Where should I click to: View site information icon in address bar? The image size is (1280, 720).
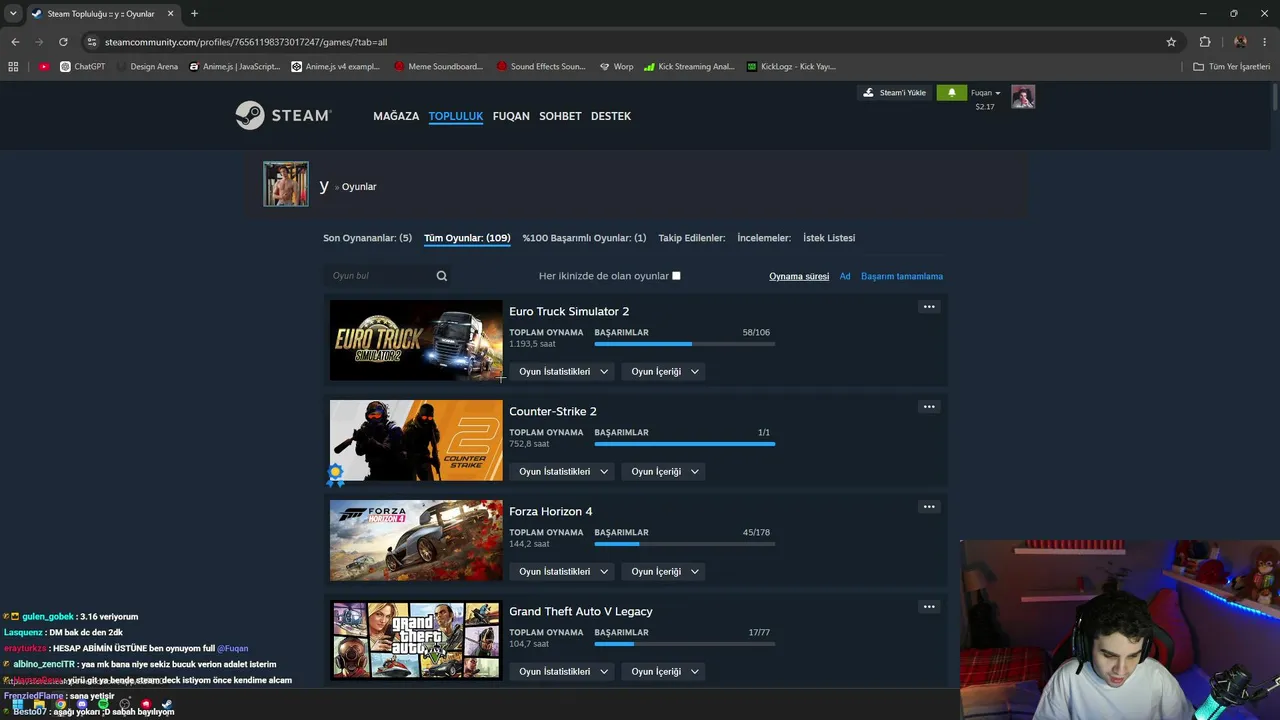[92, 42]
